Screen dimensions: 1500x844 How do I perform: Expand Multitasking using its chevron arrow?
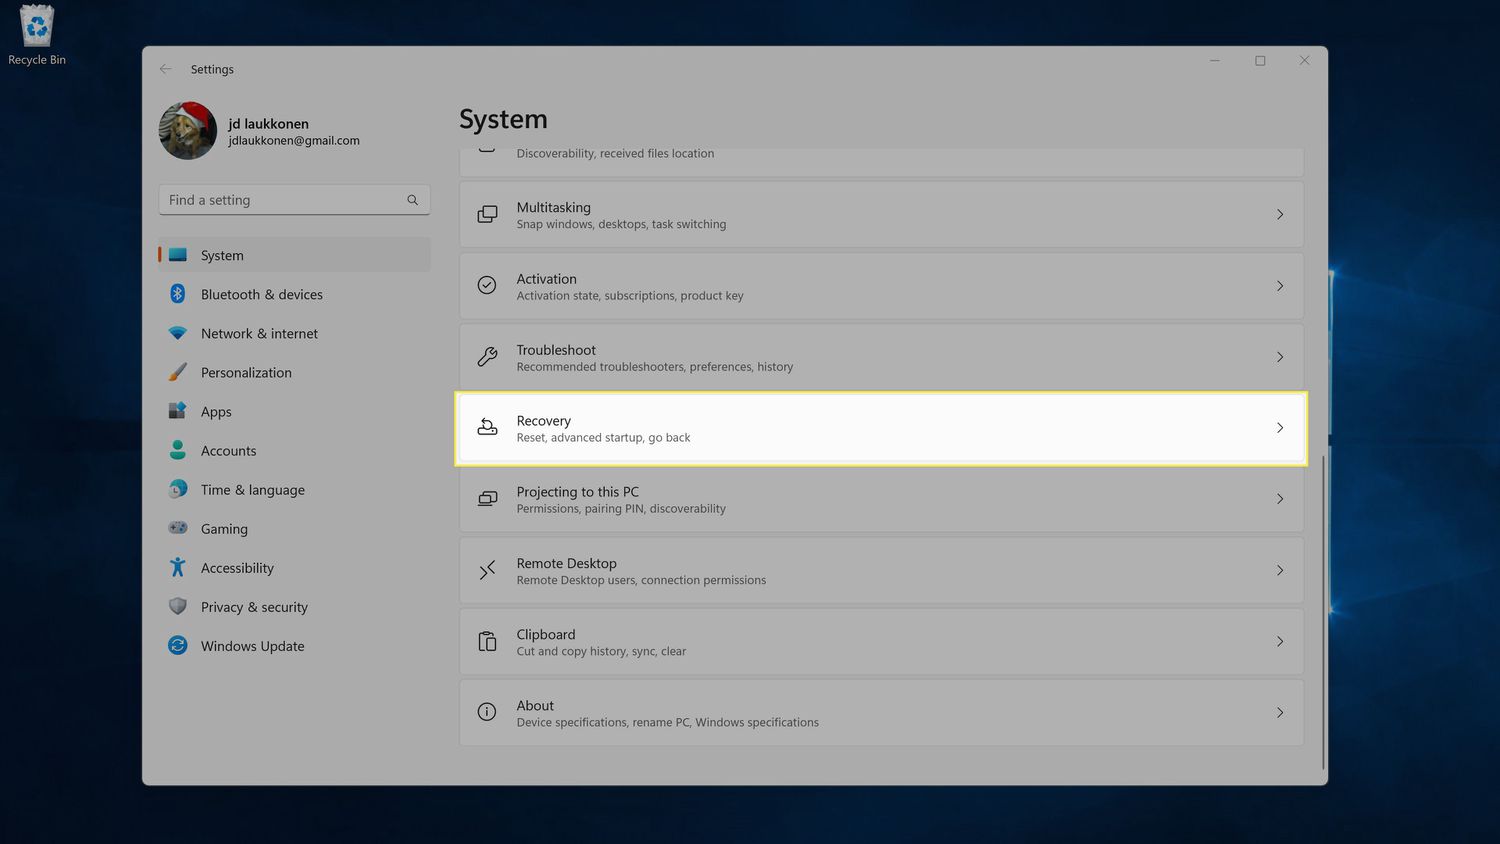[1279, 215]
